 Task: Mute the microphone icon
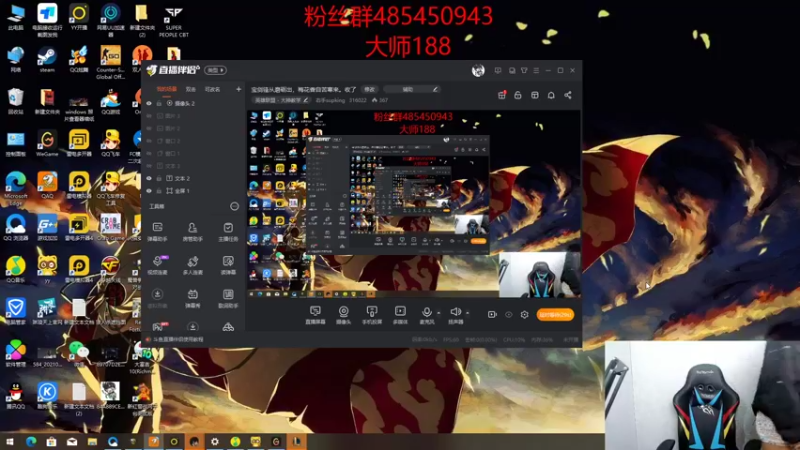coord(427,312)
